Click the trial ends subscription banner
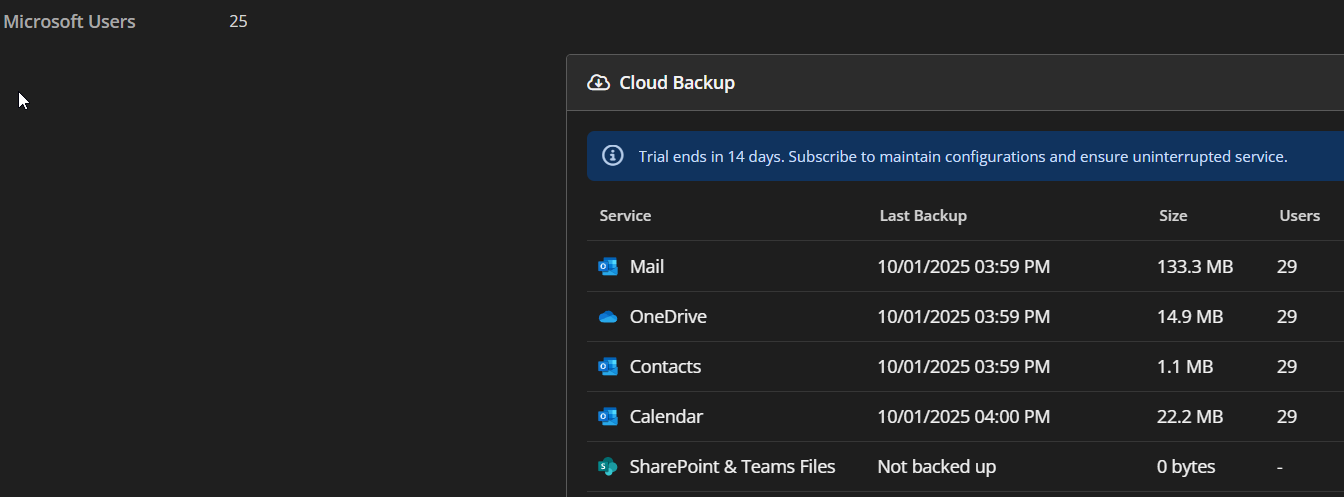Viewport: 1344px width, 497px height. tap(962, 157)
